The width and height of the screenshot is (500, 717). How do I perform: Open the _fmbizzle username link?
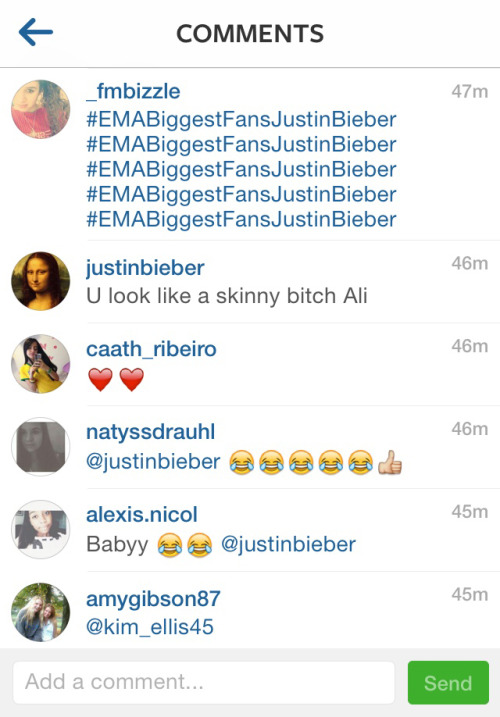pos(133,91)
